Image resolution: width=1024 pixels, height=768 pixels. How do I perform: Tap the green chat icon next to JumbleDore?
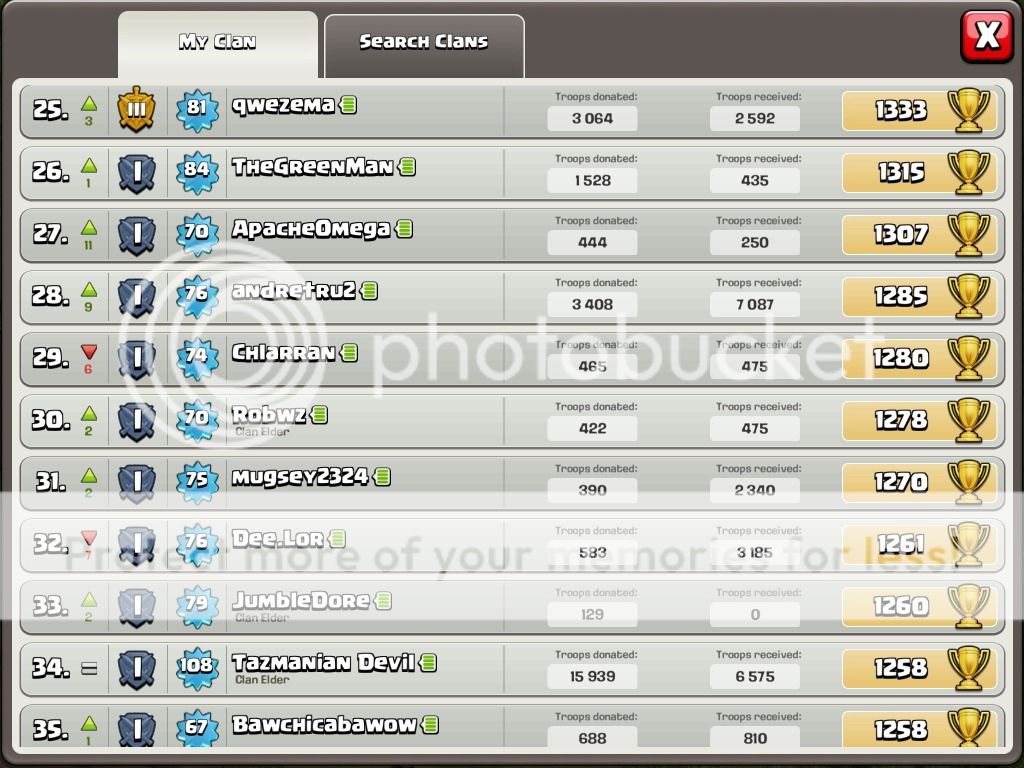383,601
